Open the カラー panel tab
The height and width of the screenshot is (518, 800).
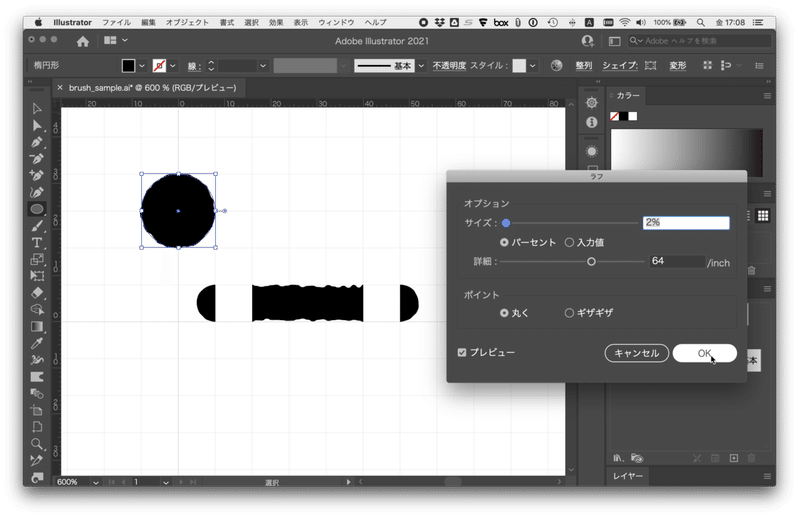(628, 95)
